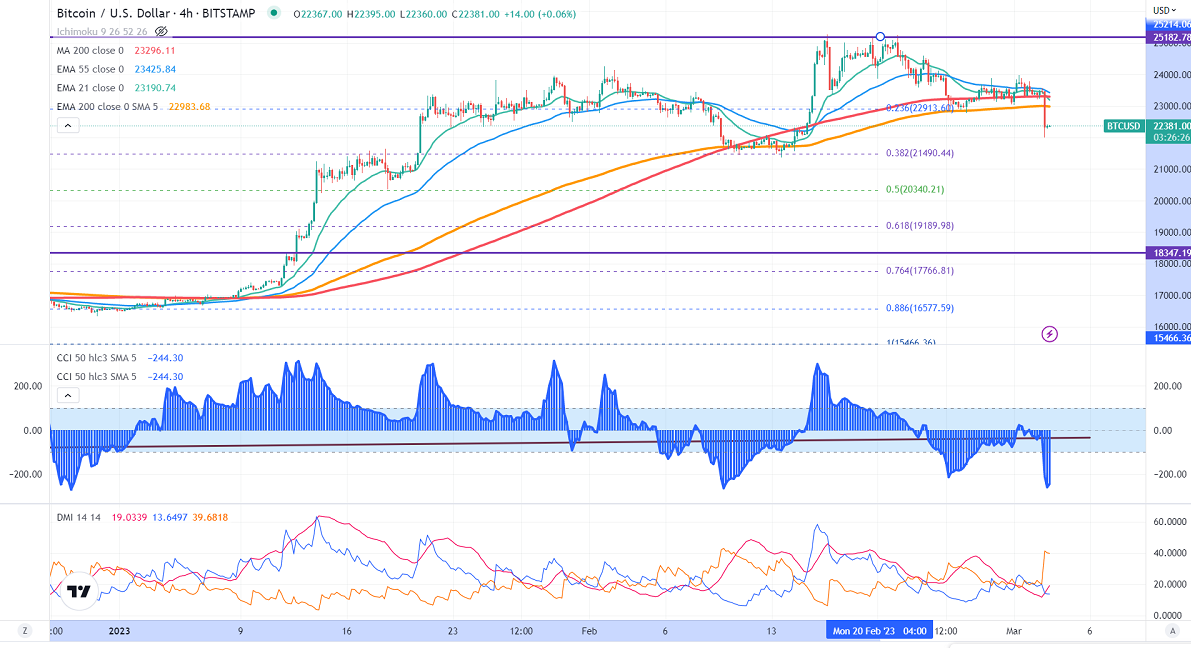Click the TradingView logo icon
The height and width of the screenshot is (648, 1191).
coord(77,591)
